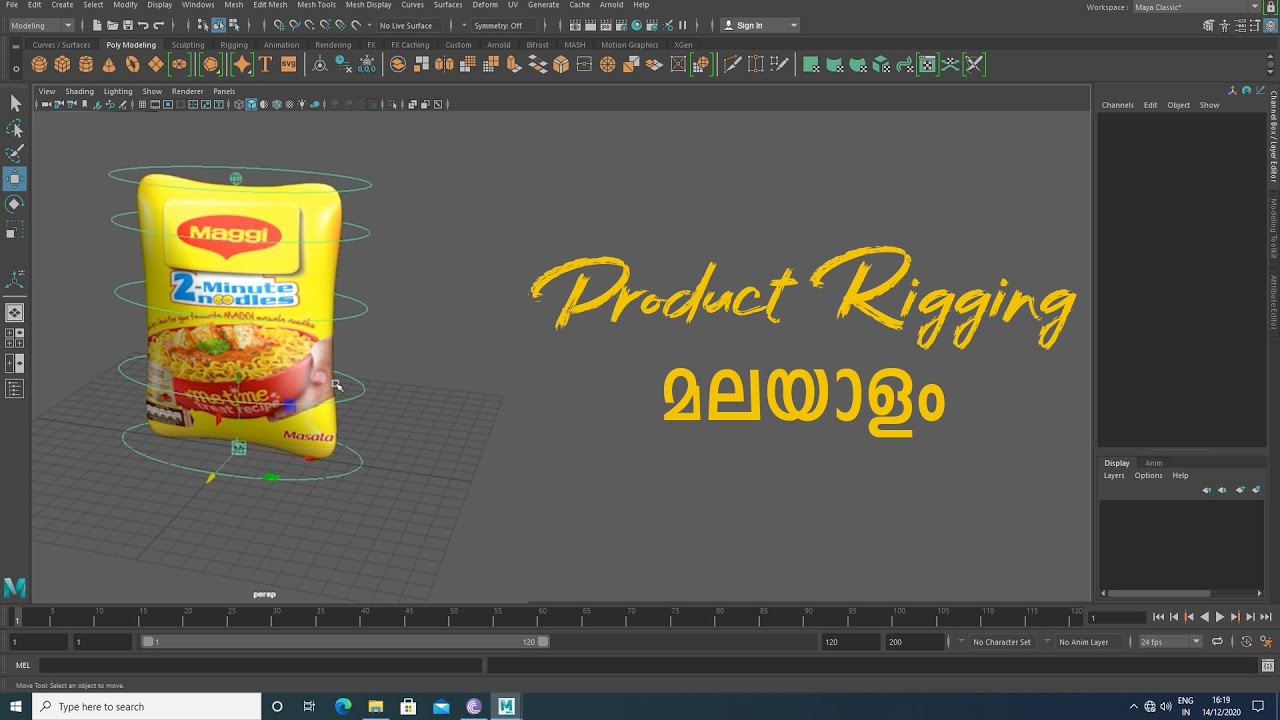Create a polygon sphere from the shelf
The width and height of the screenshot is (1280, 720).
click(39, 65)
